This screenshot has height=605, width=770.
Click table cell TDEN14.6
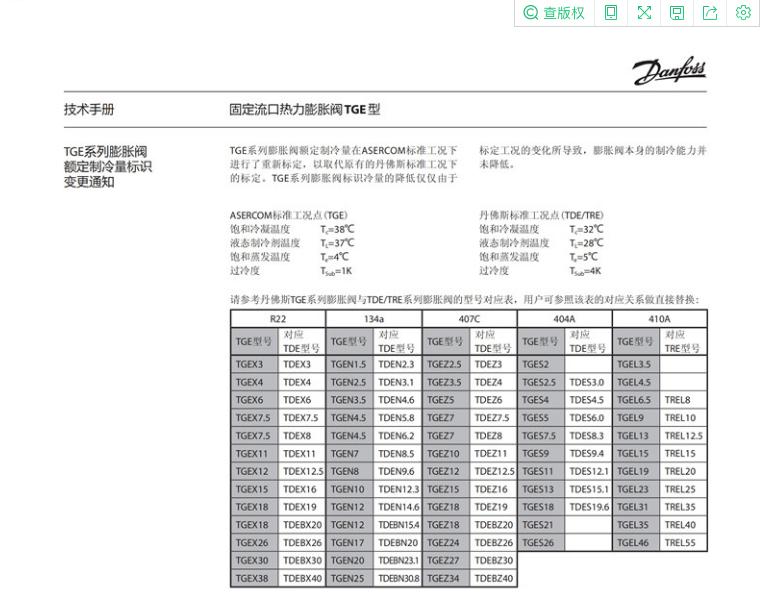(397, 507)
